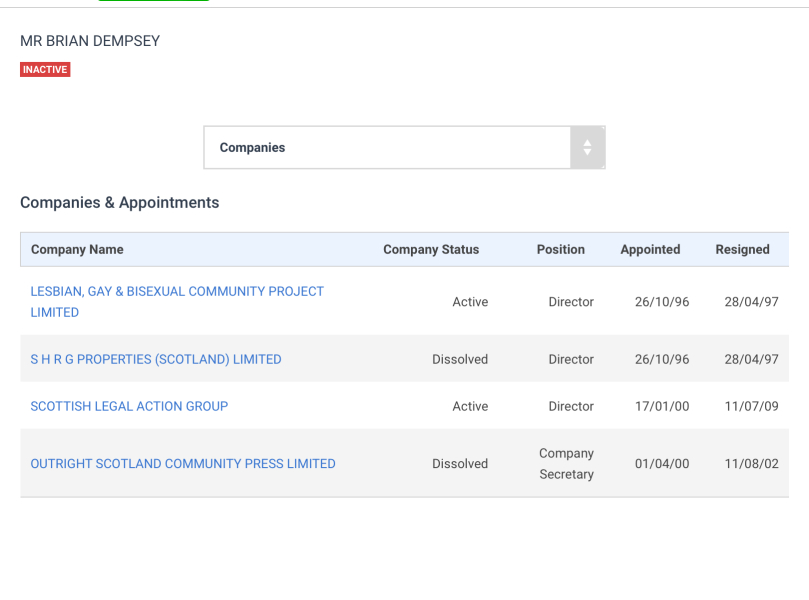Click the Position column header

click(x=560, y=249)
